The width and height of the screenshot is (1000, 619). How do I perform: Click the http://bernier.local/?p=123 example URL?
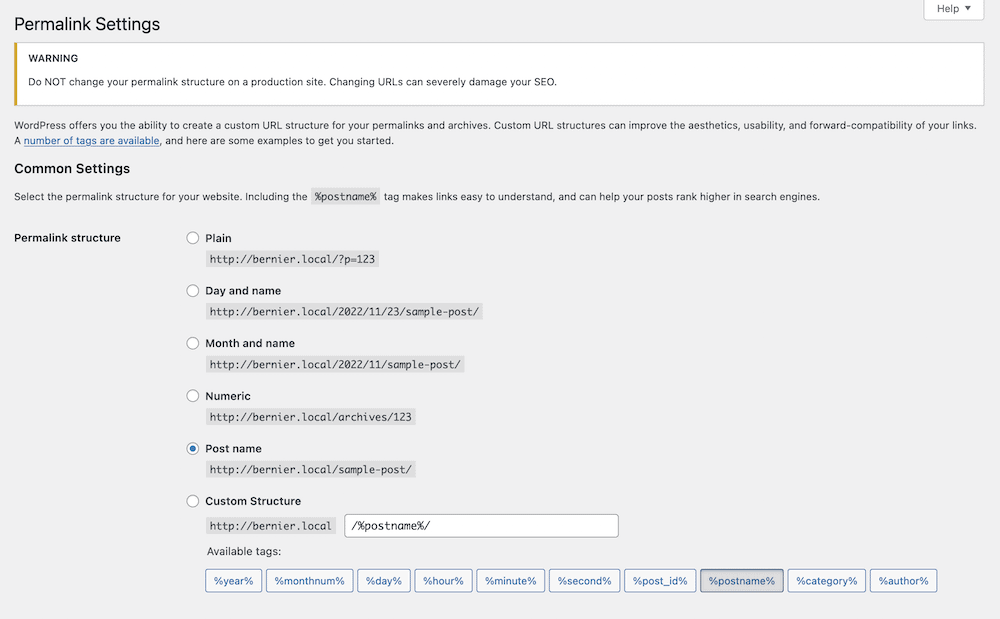292,259
